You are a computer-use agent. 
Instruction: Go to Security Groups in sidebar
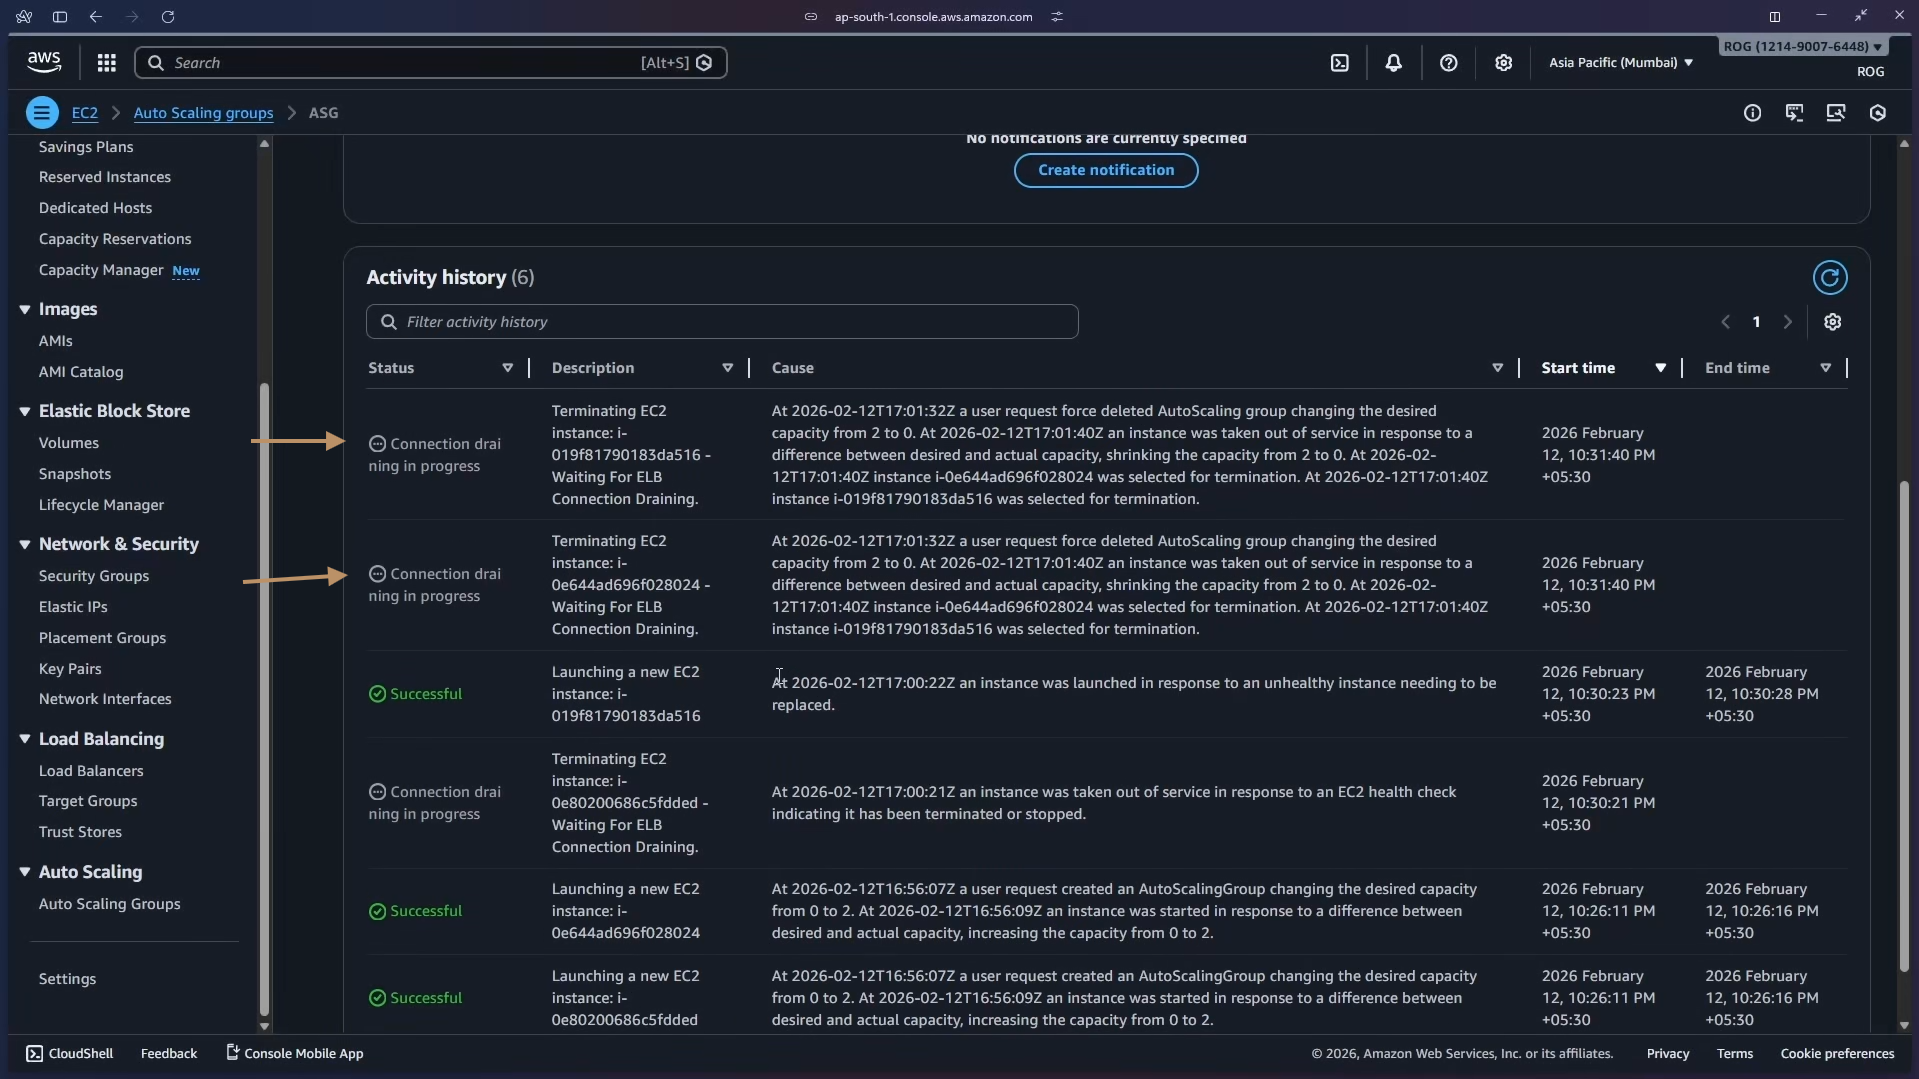pos(94,576)
